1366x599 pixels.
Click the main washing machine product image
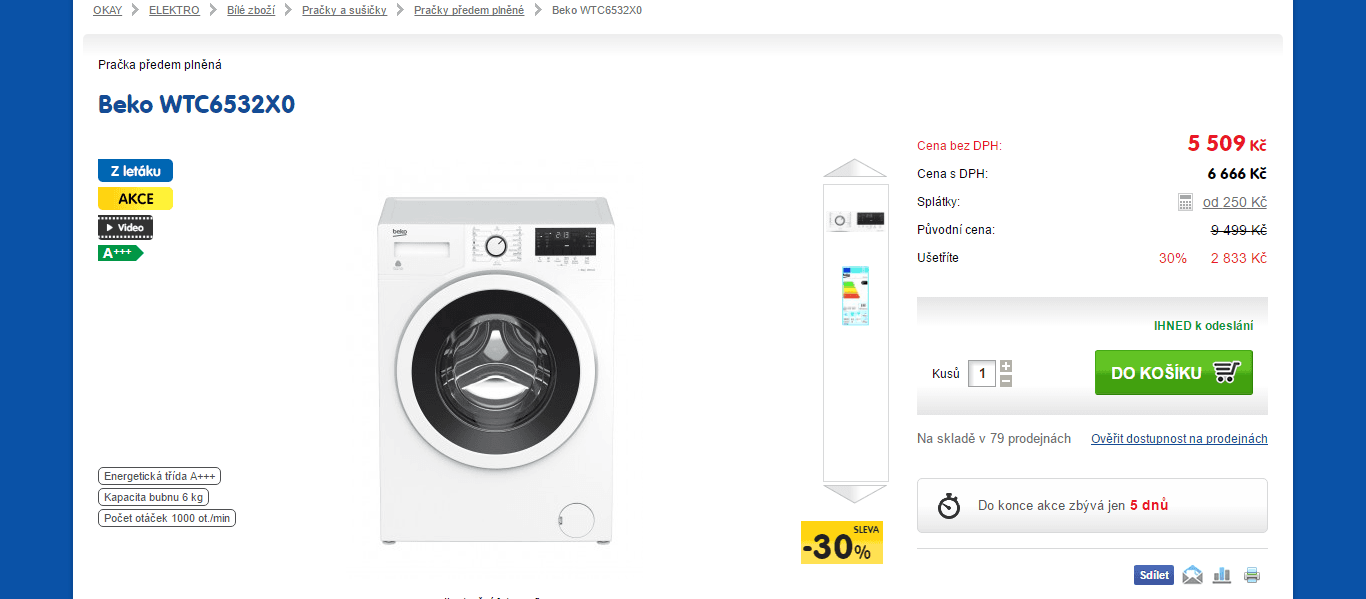coord(496,370)
